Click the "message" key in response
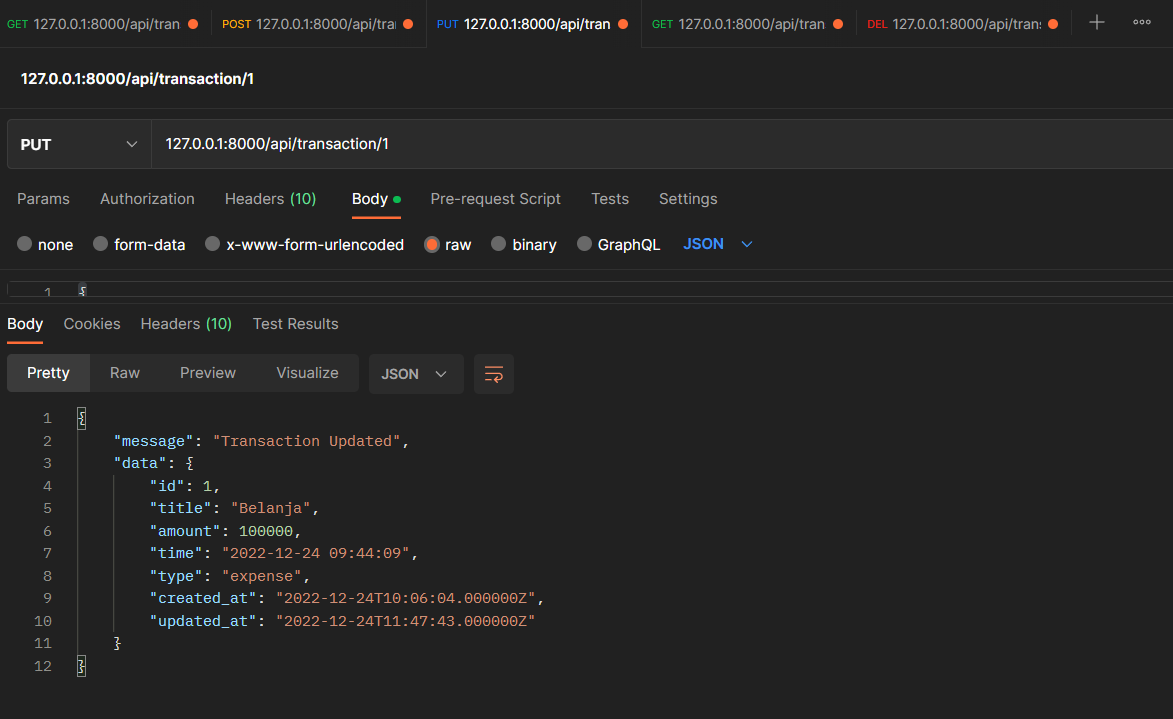This screenshot has width=1173, height=719. 153,441
